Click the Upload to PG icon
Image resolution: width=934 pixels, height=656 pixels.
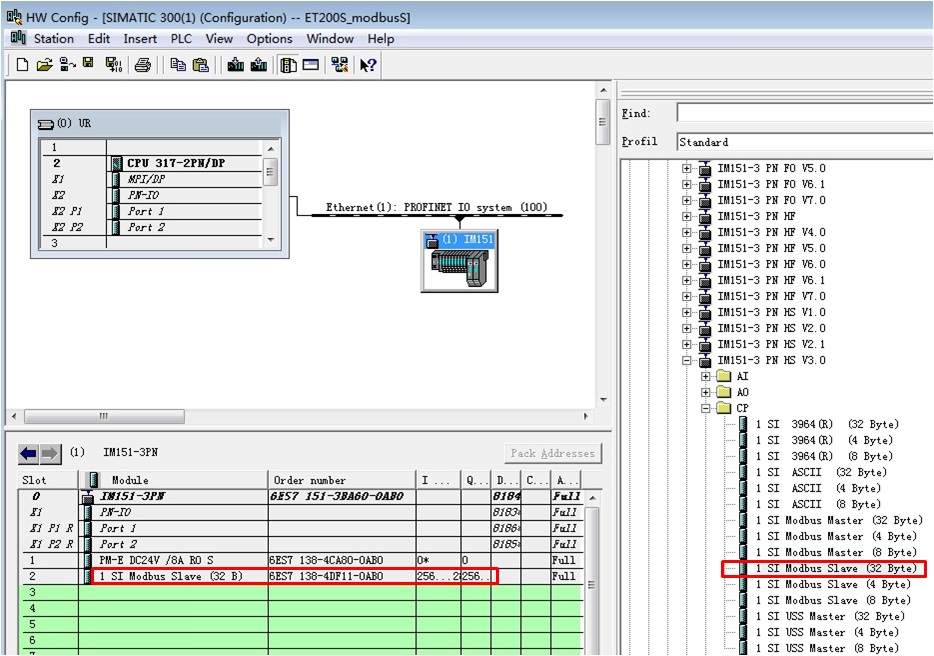click(259, 65)
